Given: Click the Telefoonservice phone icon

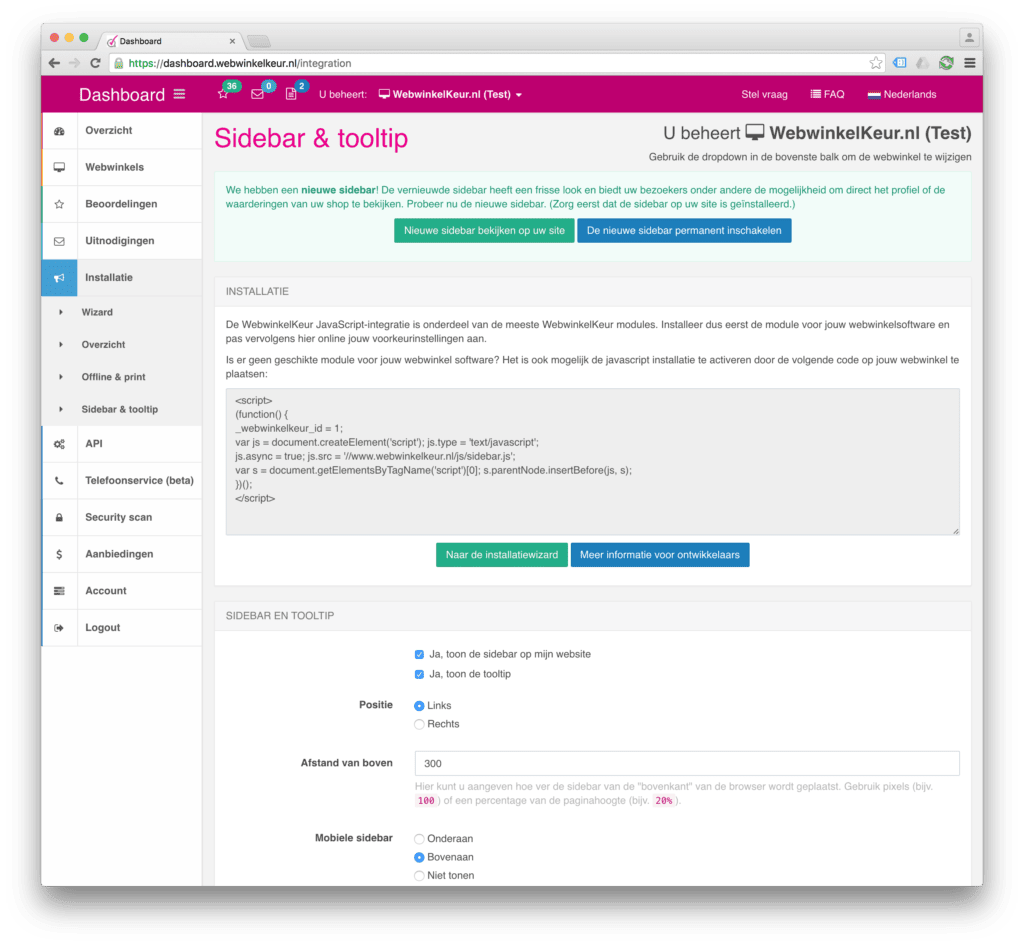Looking at the screenshot, I should tap(59, 481).
